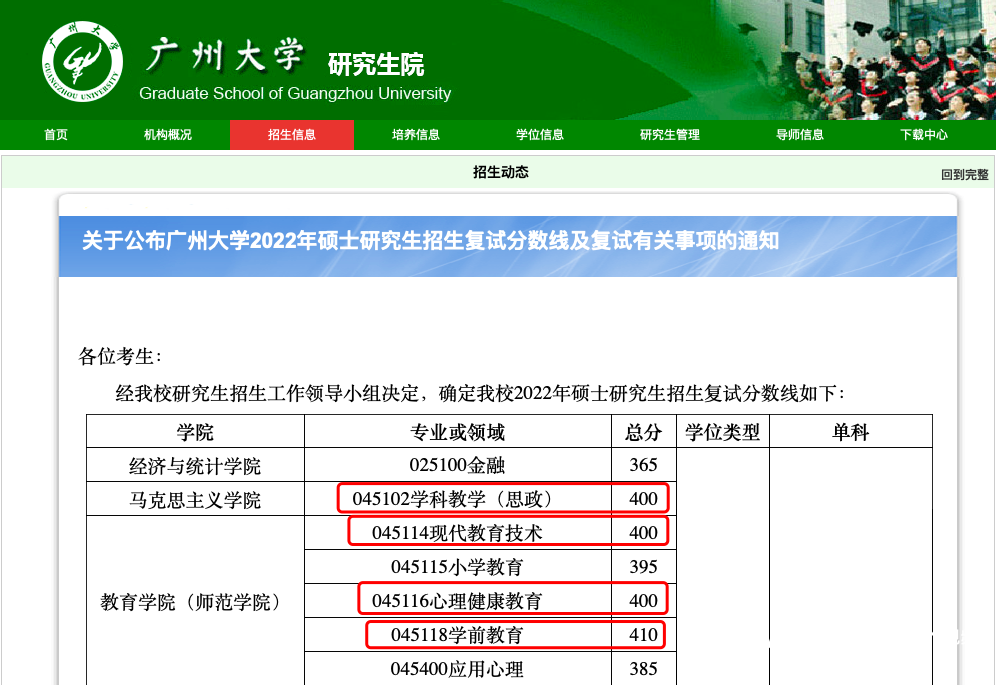Image resolution: width=996 pixels, height=685 pixels.
Task: Click the score 410 for 学前教育
Action: coord(643,634)
